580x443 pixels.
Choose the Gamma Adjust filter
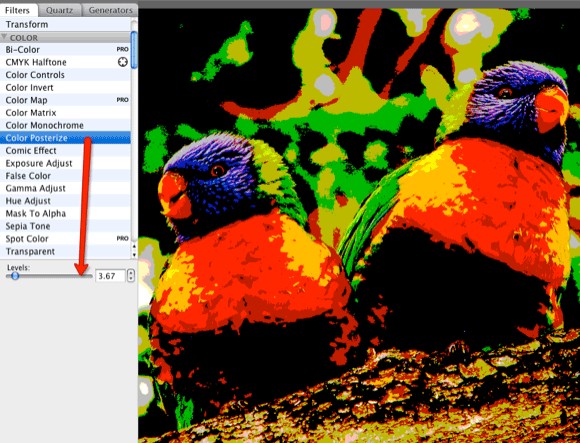(x=65, y=188)
